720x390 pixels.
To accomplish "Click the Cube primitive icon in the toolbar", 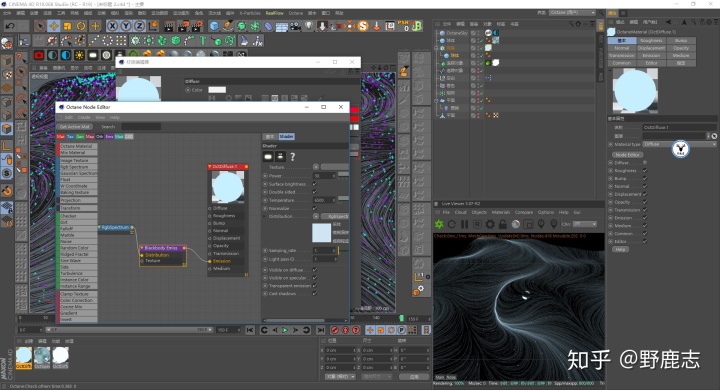I will click(214, 26).
